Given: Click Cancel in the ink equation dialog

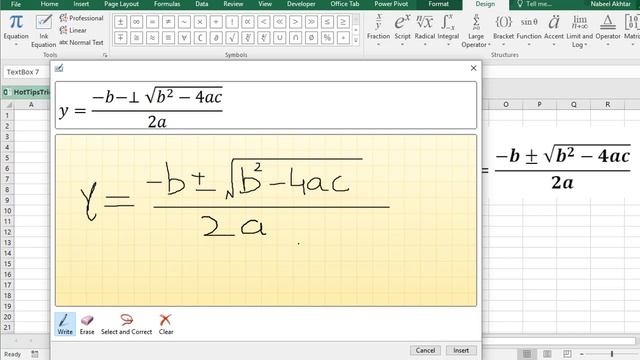Looking at the screenshot, I should [x=425, y=350].
